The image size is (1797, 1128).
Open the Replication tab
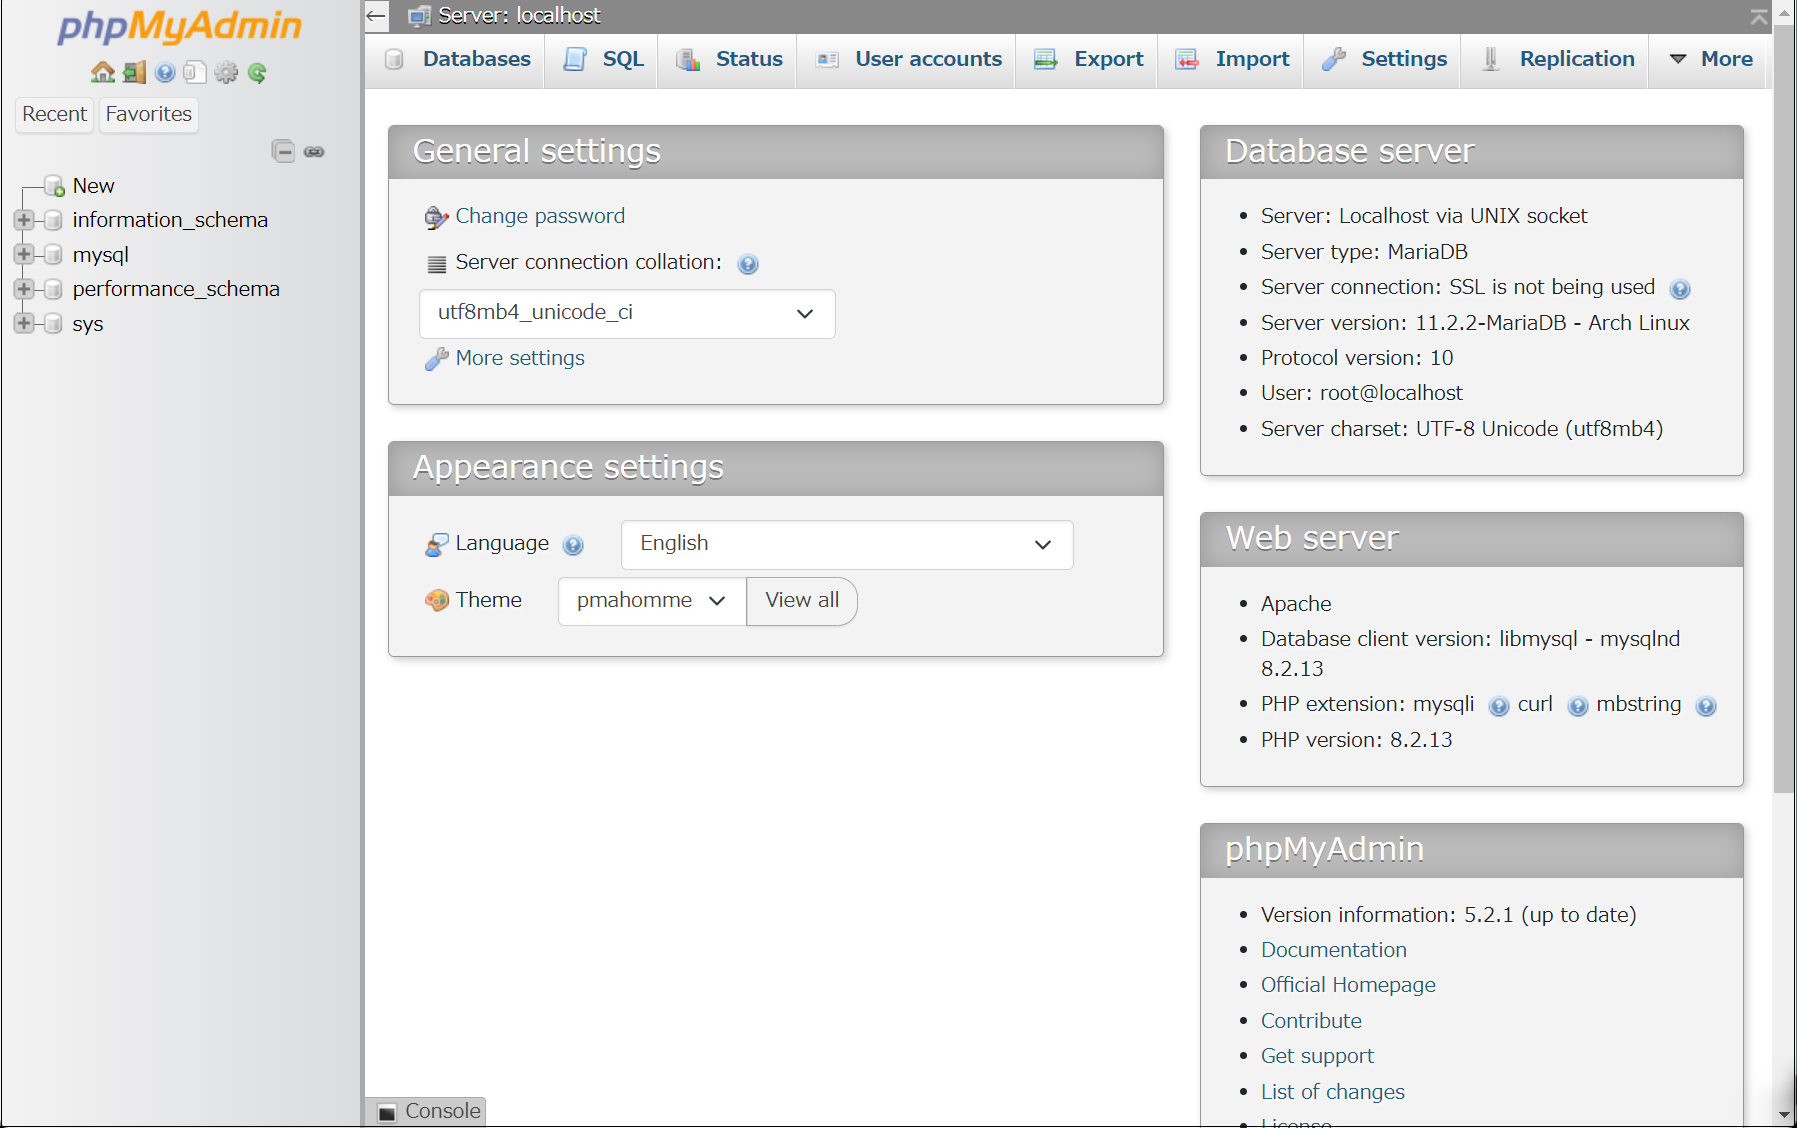coord(1557,59)
